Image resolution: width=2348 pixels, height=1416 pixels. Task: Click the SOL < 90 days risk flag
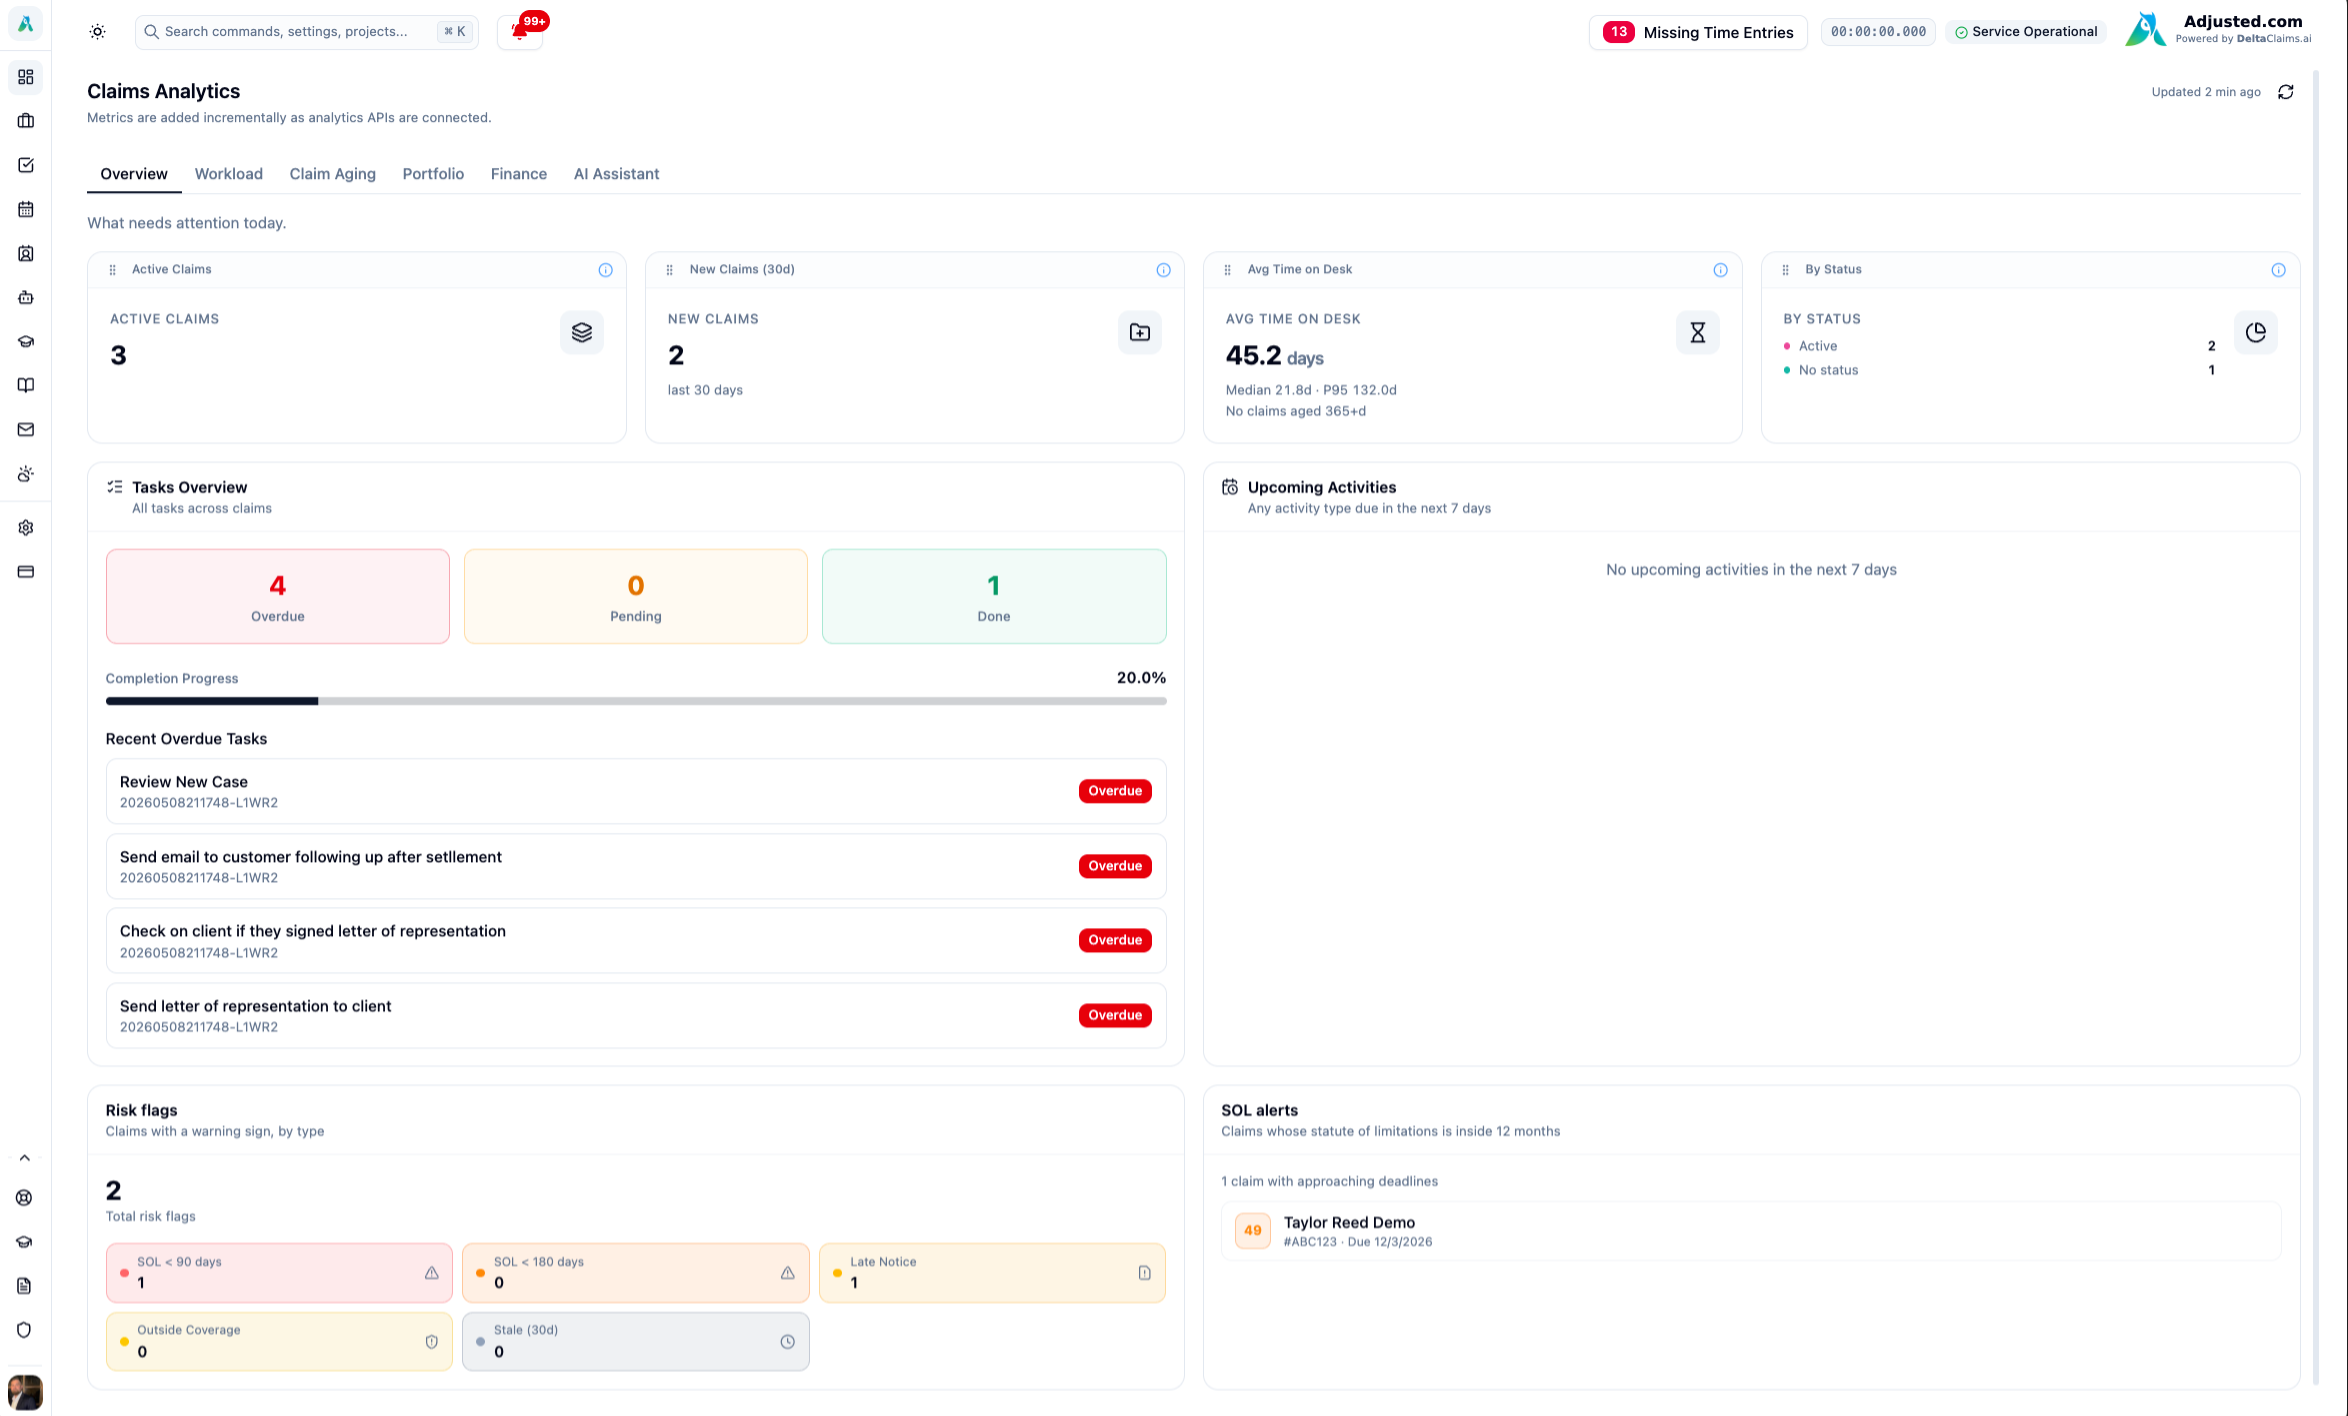[x=279, y=1272]
